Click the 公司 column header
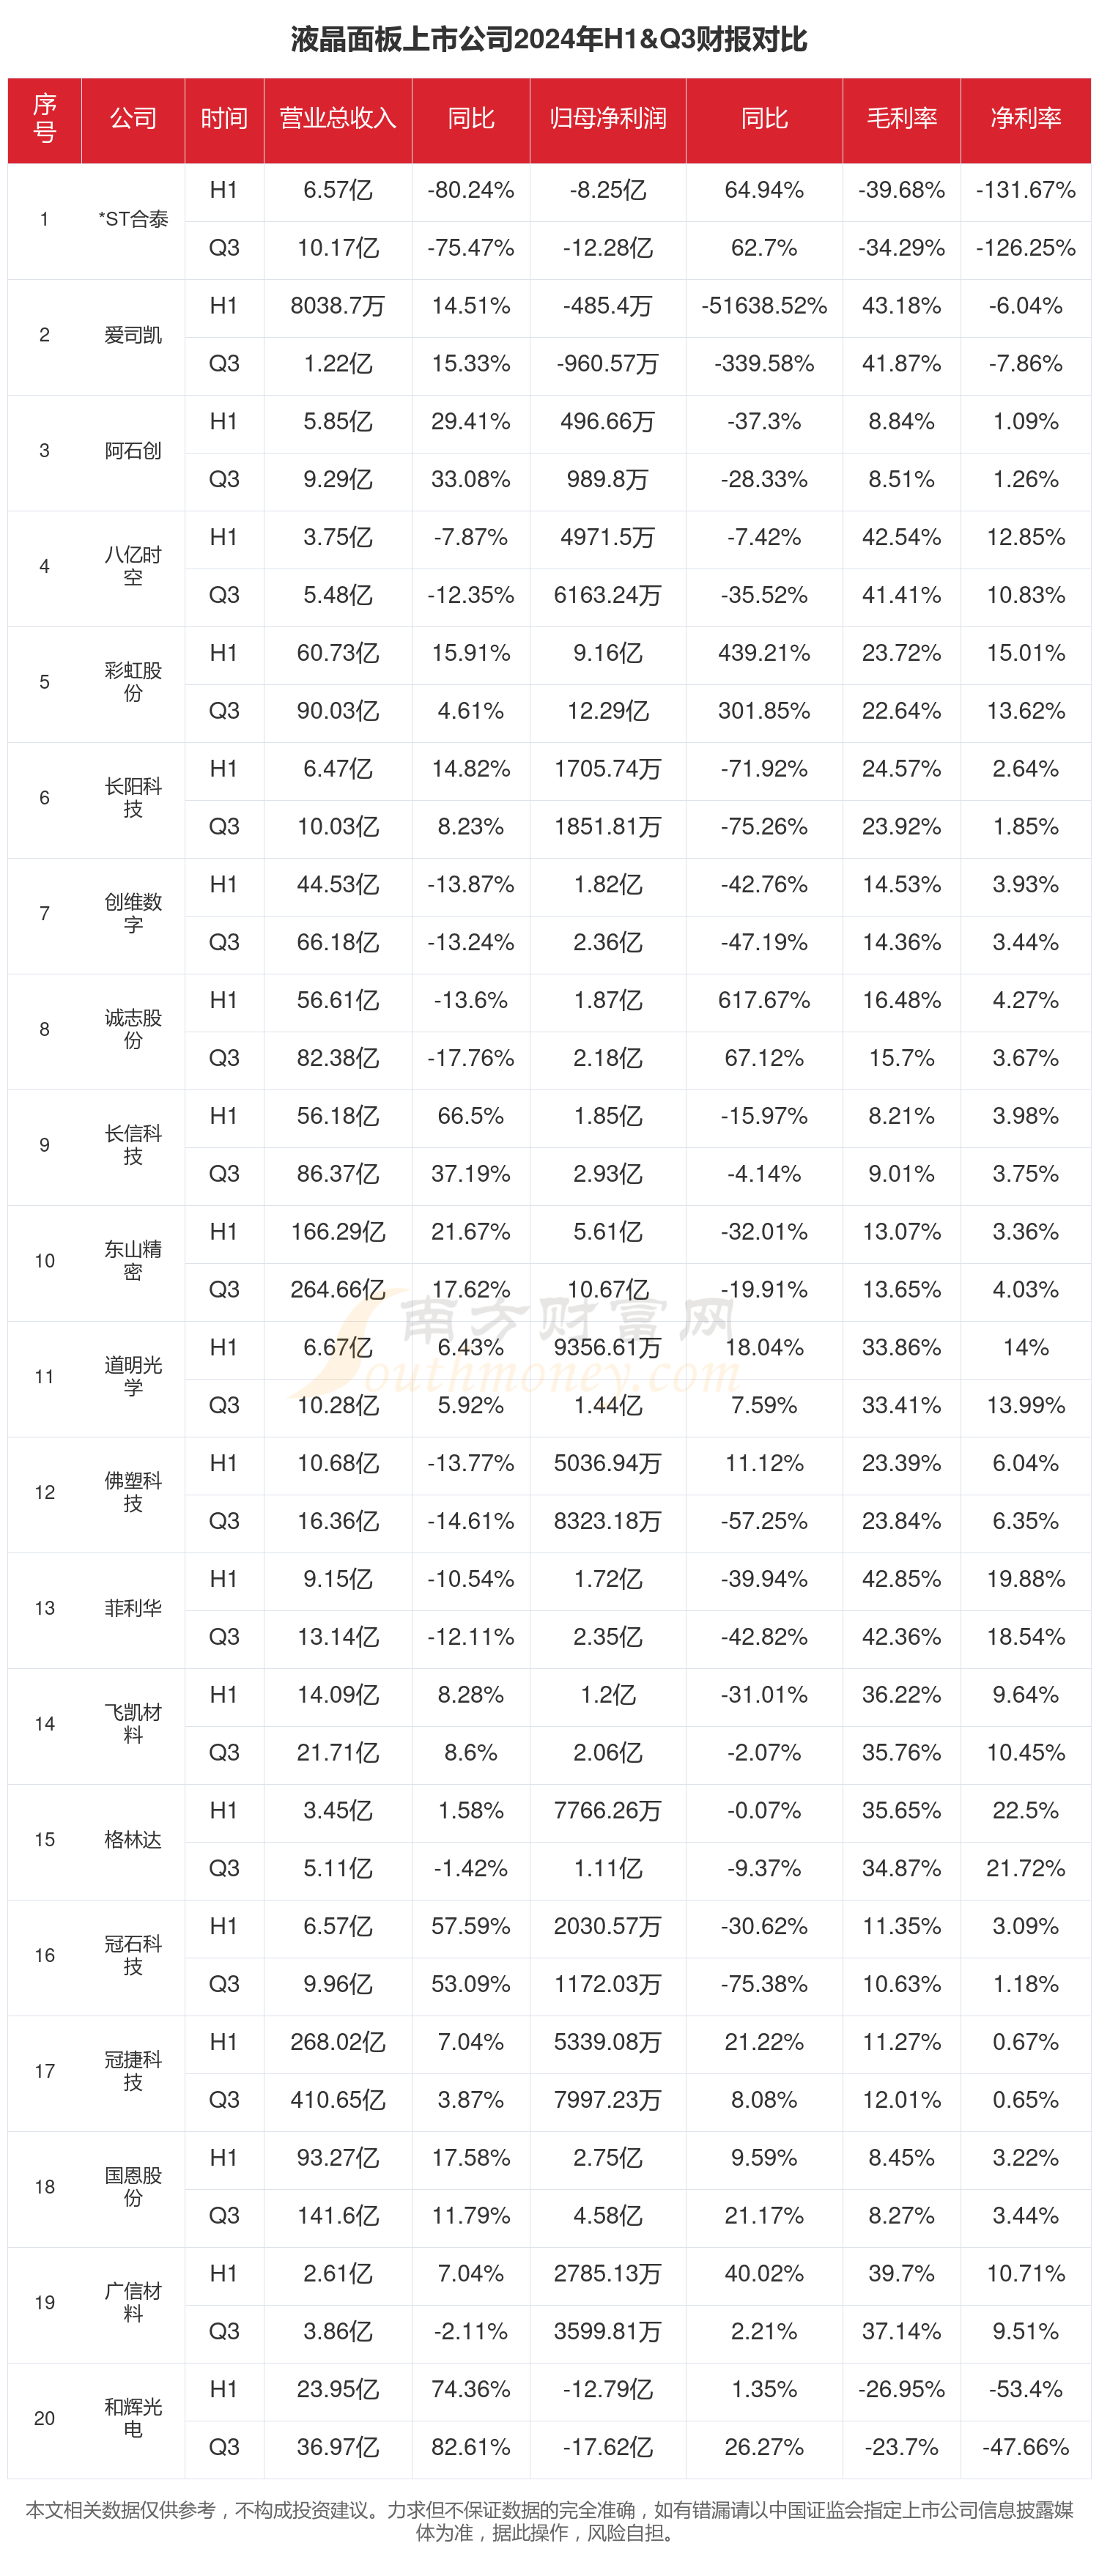This screenshot has height=2576, width=1099. click(x=133, y=119)
